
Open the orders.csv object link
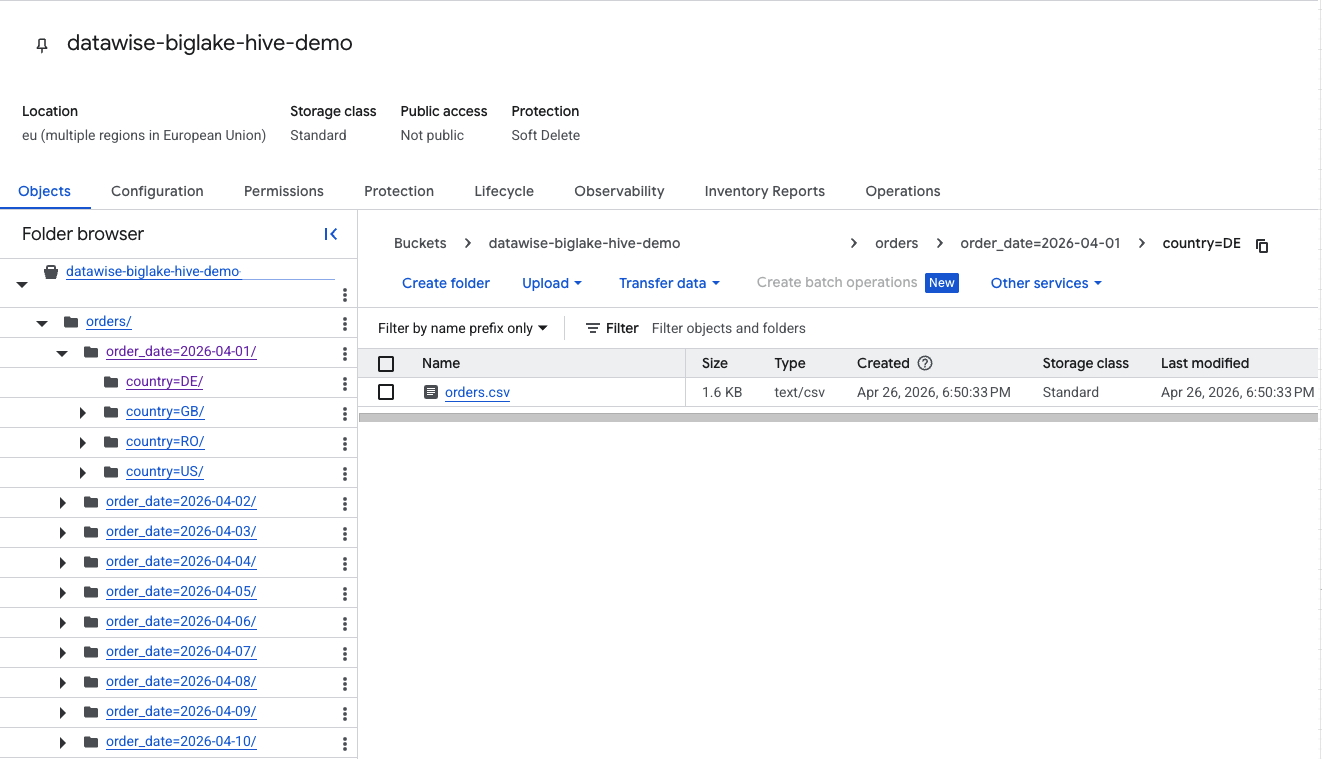477,393
